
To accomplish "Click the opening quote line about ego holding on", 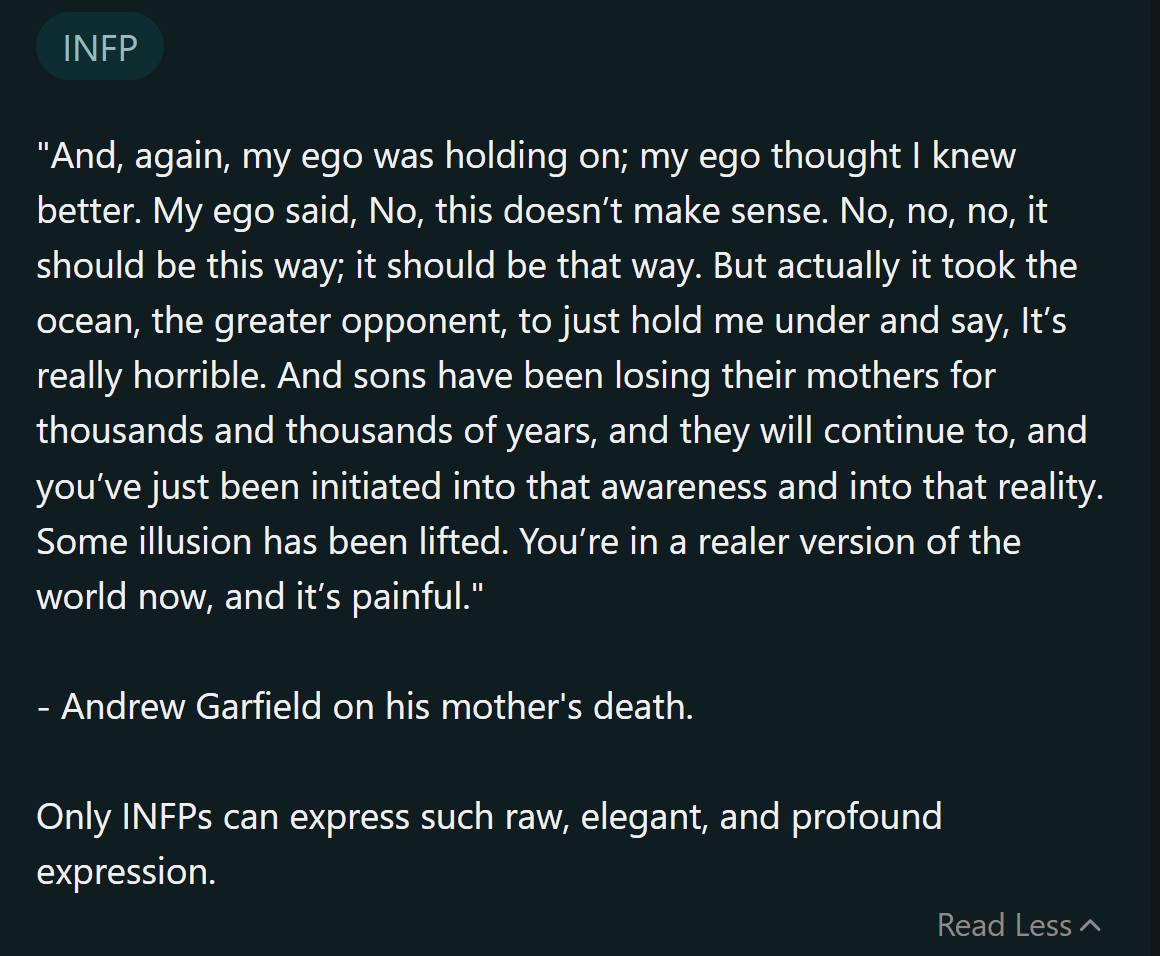I will click(526, 157).
